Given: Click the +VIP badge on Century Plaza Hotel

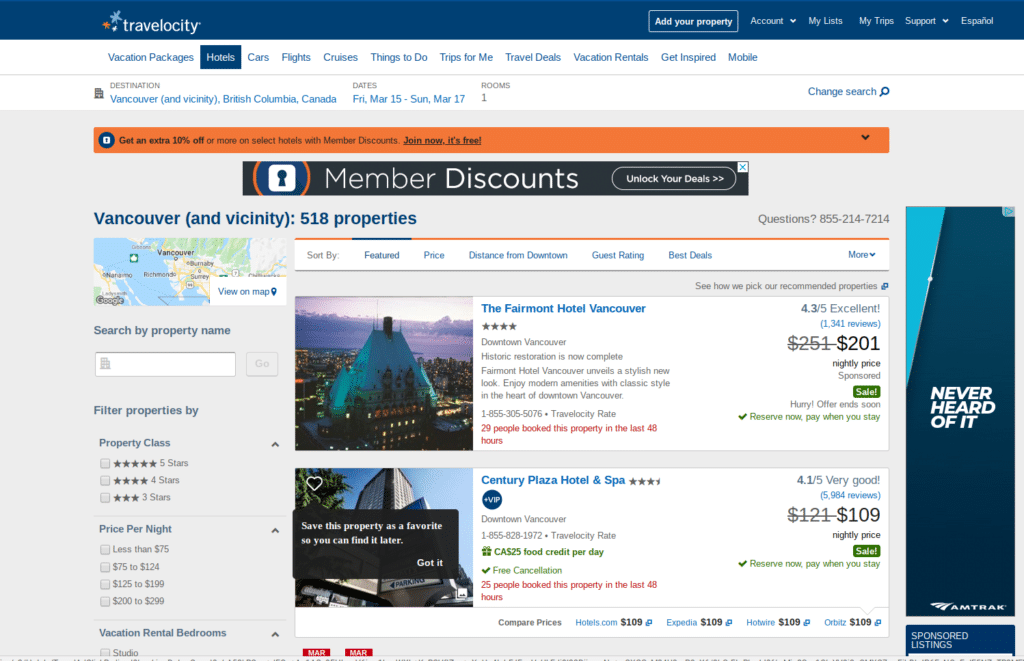Looking at the screenshot, I should click(492, 500).
